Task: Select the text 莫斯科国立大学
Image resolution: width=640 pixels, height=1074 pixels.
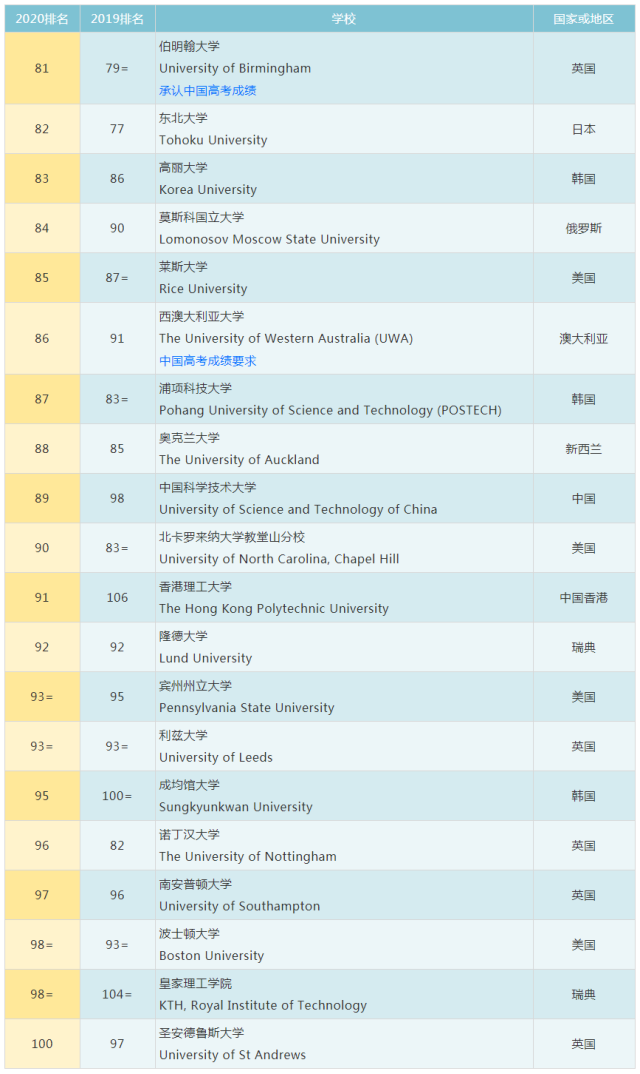Action: coord(201,217)
